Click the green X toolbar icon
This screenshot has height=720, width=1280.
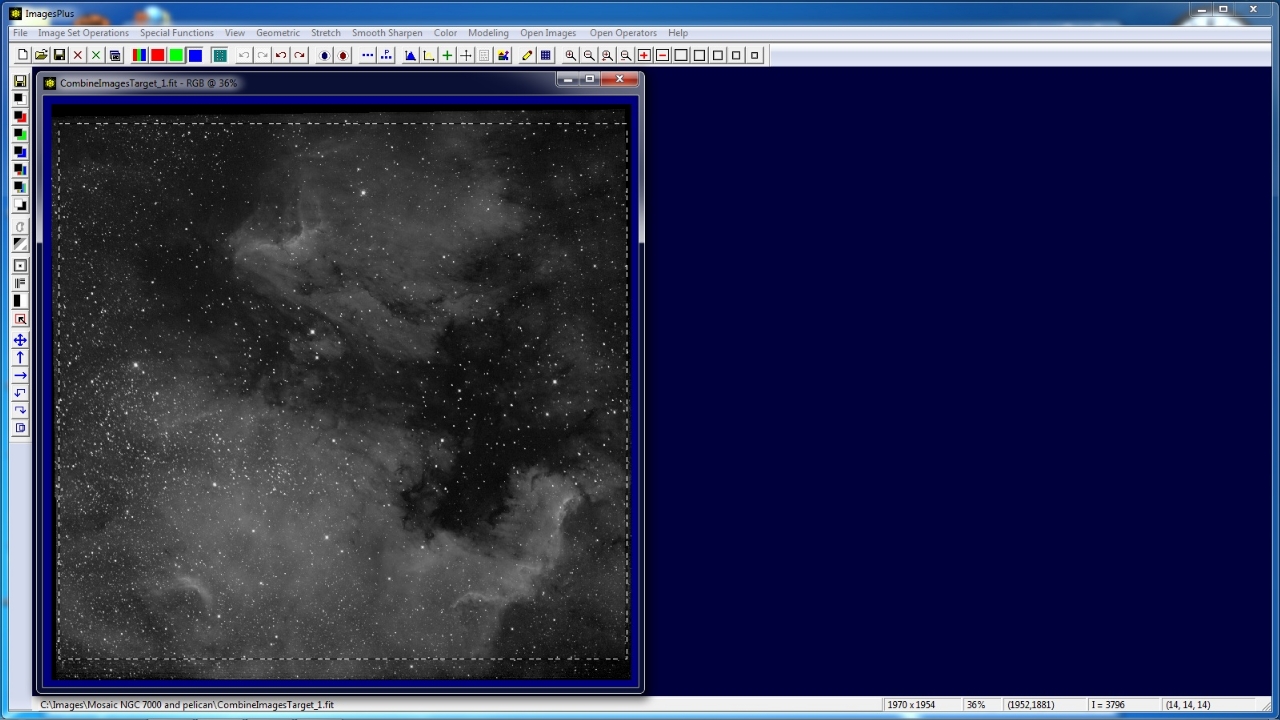[96, 55]
